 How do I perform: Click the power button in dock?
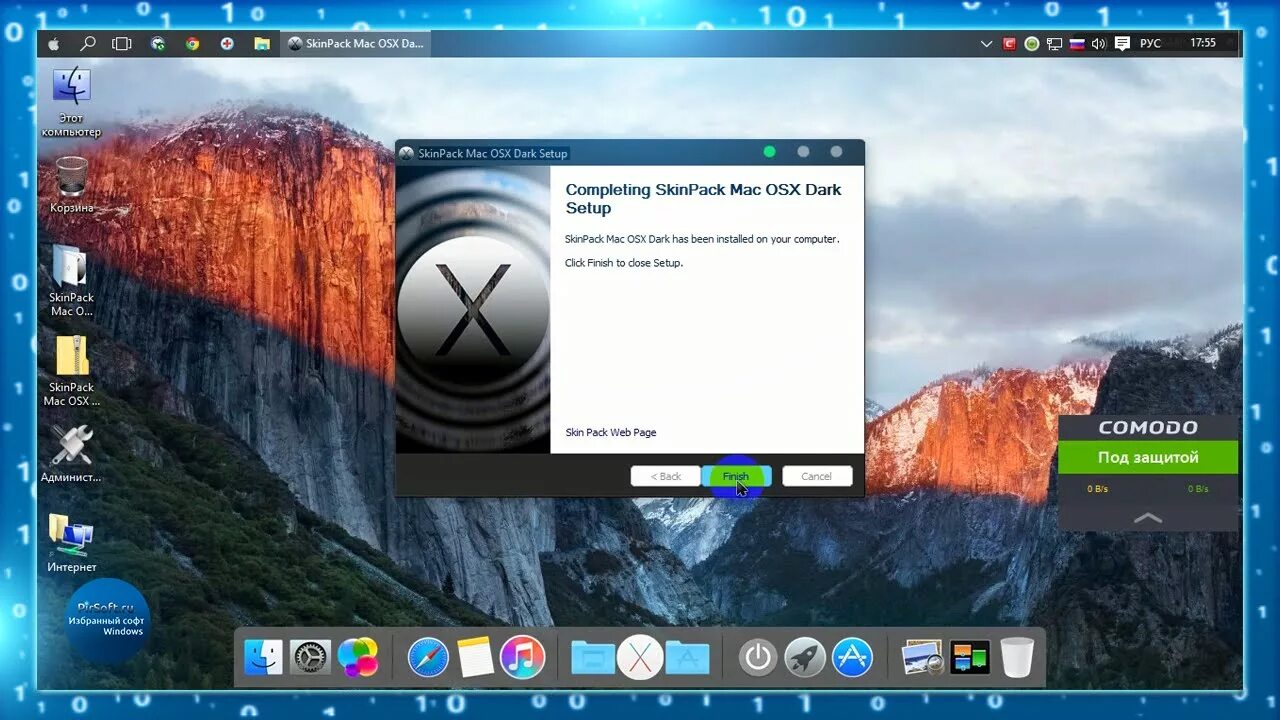point(758,657)
